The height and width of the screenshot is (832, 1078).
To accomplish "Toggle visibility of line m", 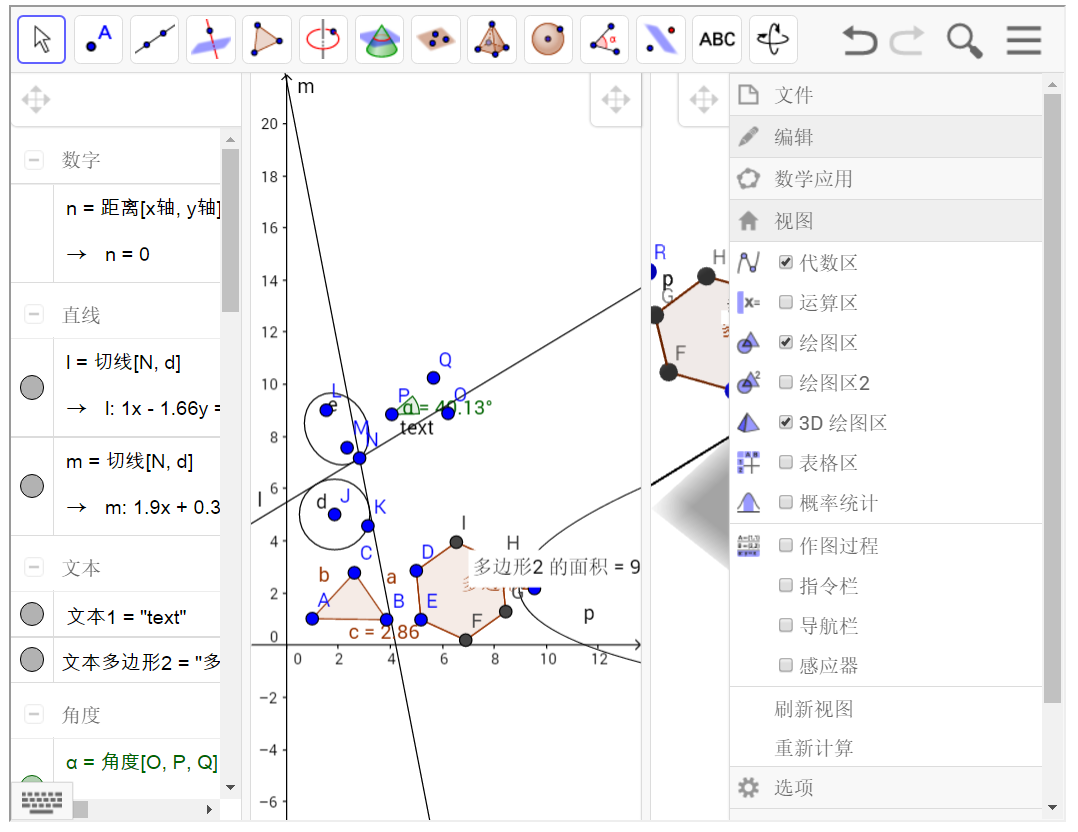I will (32, 486).
